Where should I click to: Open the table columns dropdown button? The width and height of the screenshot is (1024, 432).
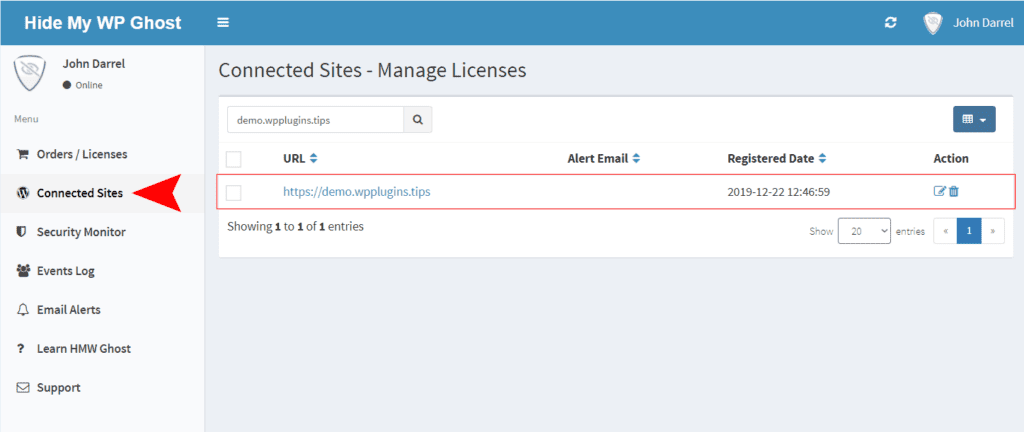(x=974, y=119)
